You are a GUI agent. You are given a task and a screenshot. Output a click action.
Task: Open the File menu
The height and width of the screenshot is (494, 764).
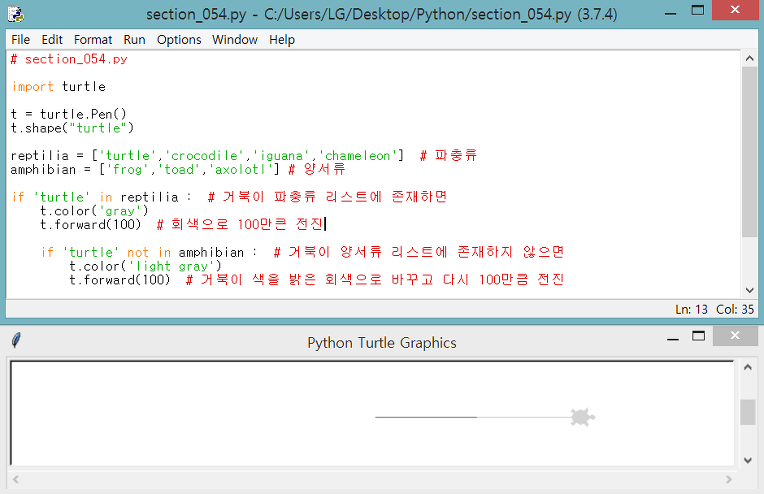(20, 39)
